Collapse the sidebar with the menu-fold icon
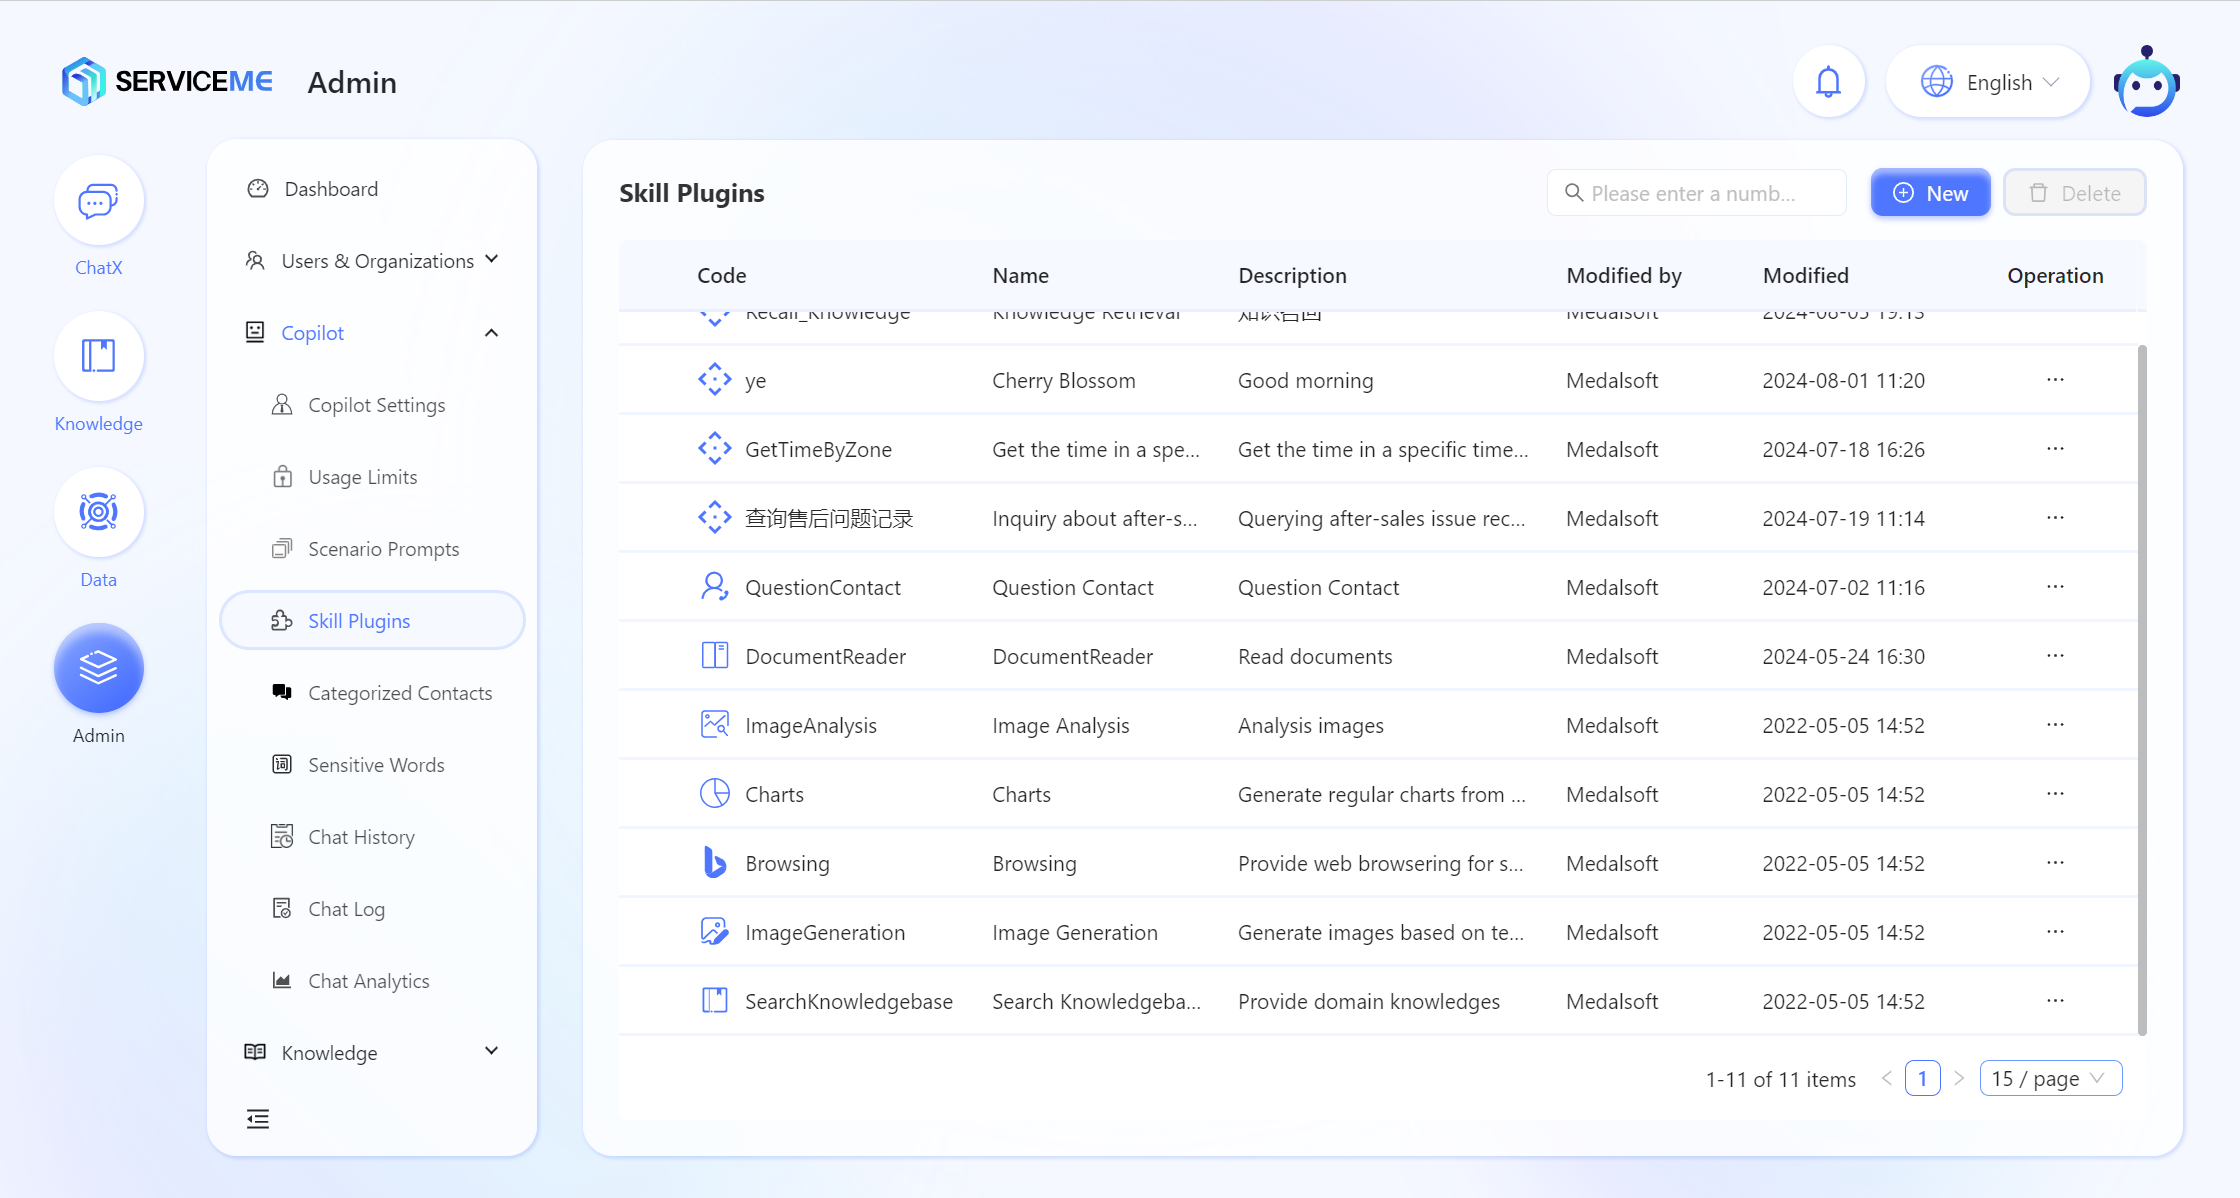This screenshot has width=2240, height=1198. tap(258, 1119)
